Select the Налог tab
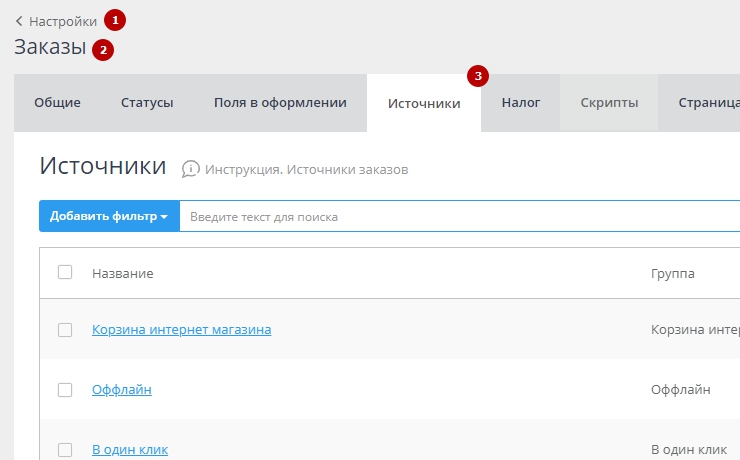 click(520, 103)
